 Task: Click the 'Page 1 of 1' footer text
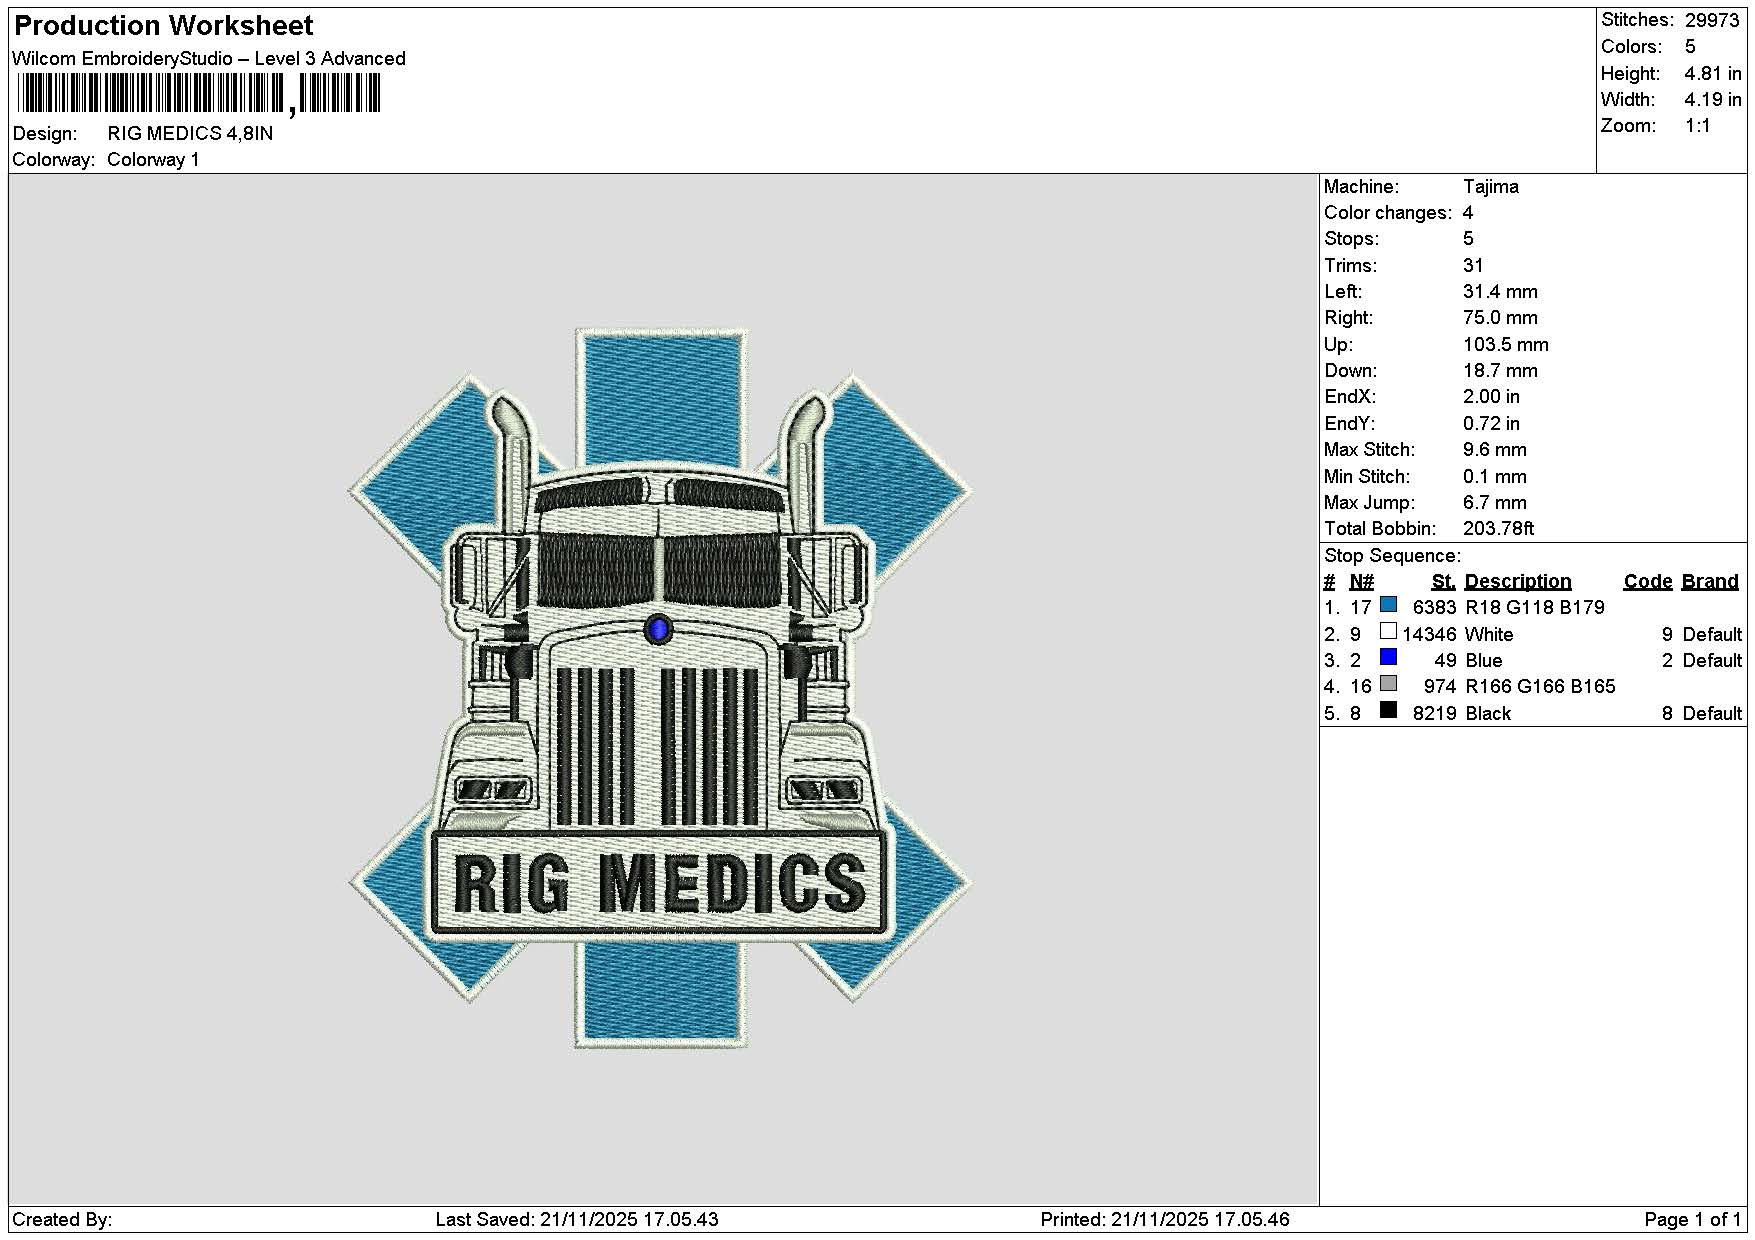point(1692,1219)
